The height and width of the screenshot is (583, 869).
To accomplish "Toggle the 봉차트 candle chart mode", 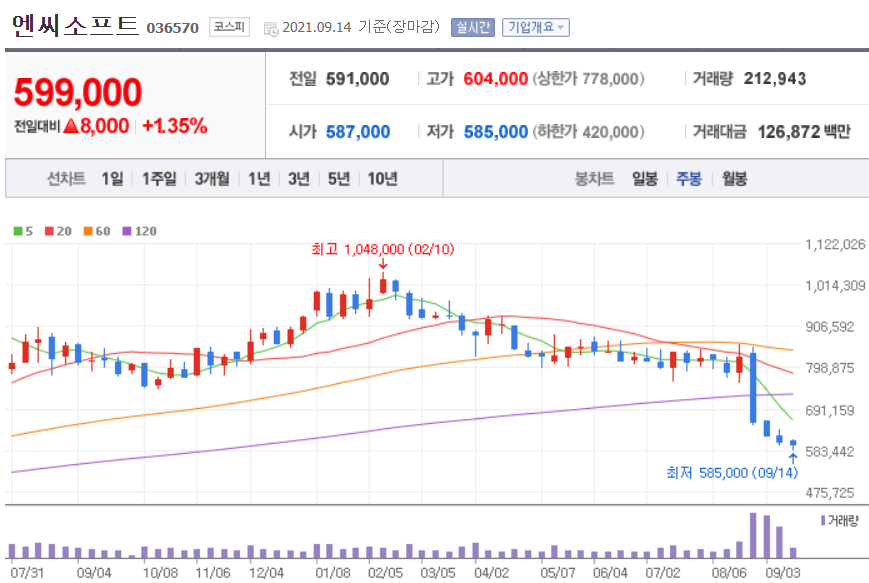I will [x=593, y=178].
